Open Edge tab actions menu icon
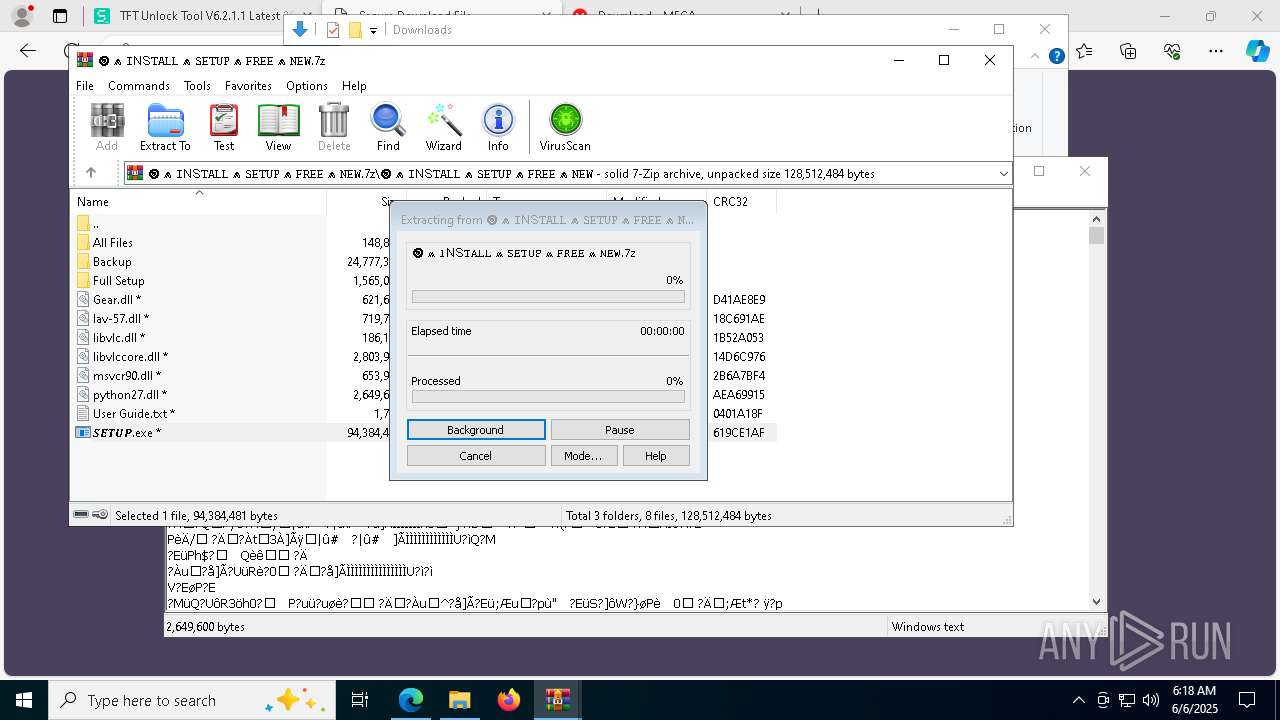Image resolution: width=1280 pixels, height=720 pixels. 60,16
